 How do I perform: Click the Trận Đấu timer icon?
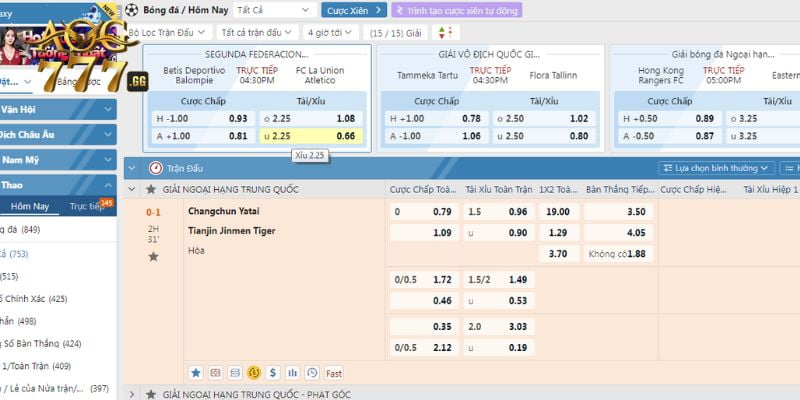[155, 168]
